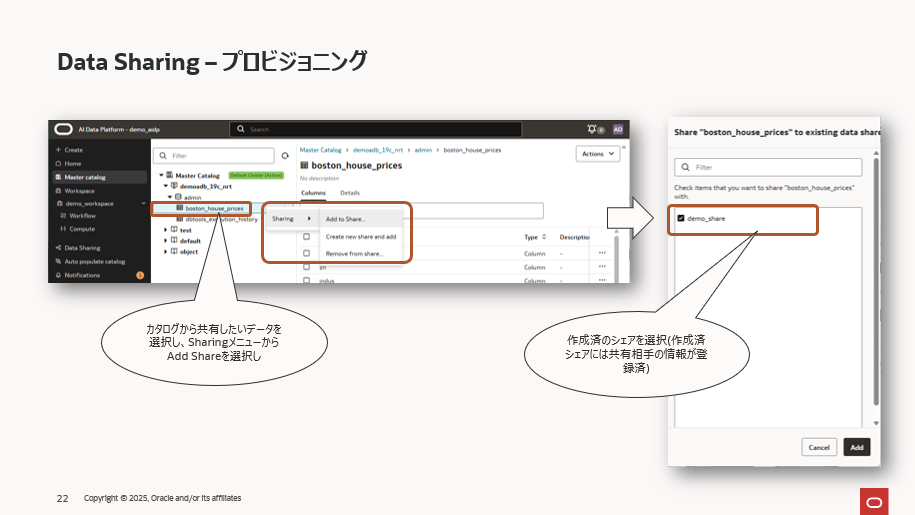Image resolution: width=915 pixels, height=515 pixels.
Task: Open Auto populate catalog
Action: click(90, 261)
